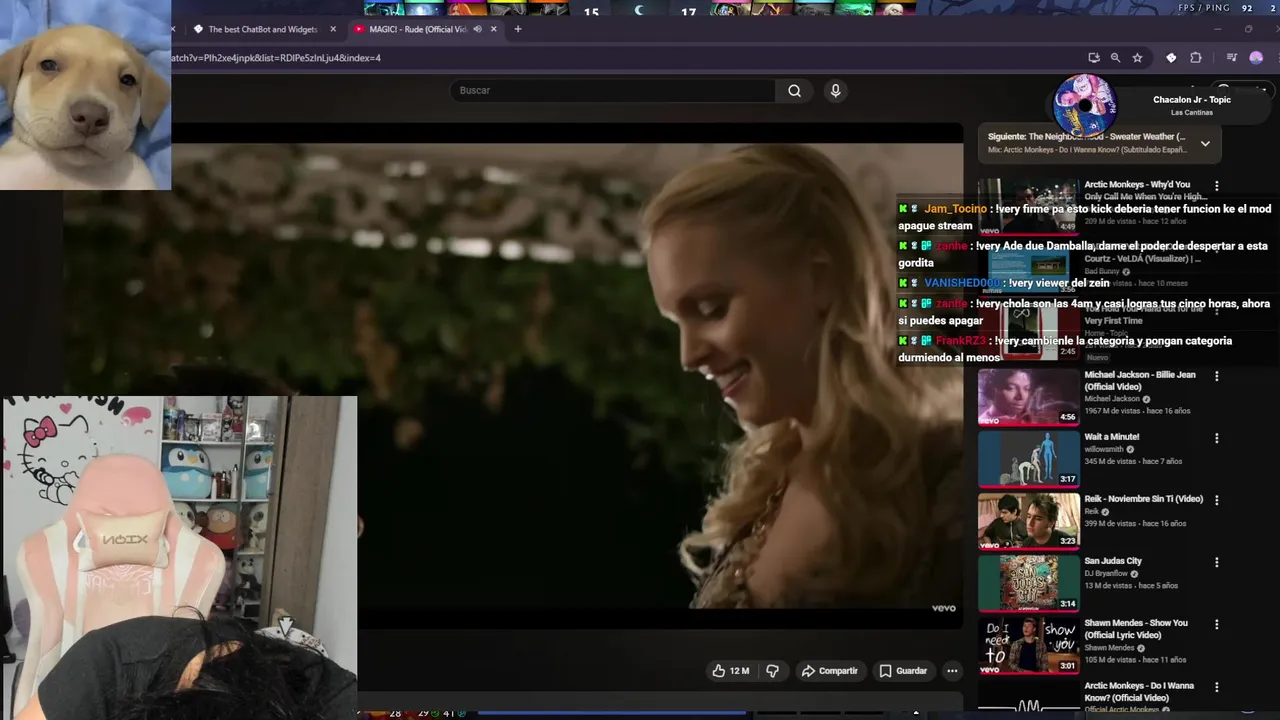The image size is (1280, 720).
Task: Click Siguiente: The Neighbourhood - Sweater Weather text
Action: coord(1086,137)
